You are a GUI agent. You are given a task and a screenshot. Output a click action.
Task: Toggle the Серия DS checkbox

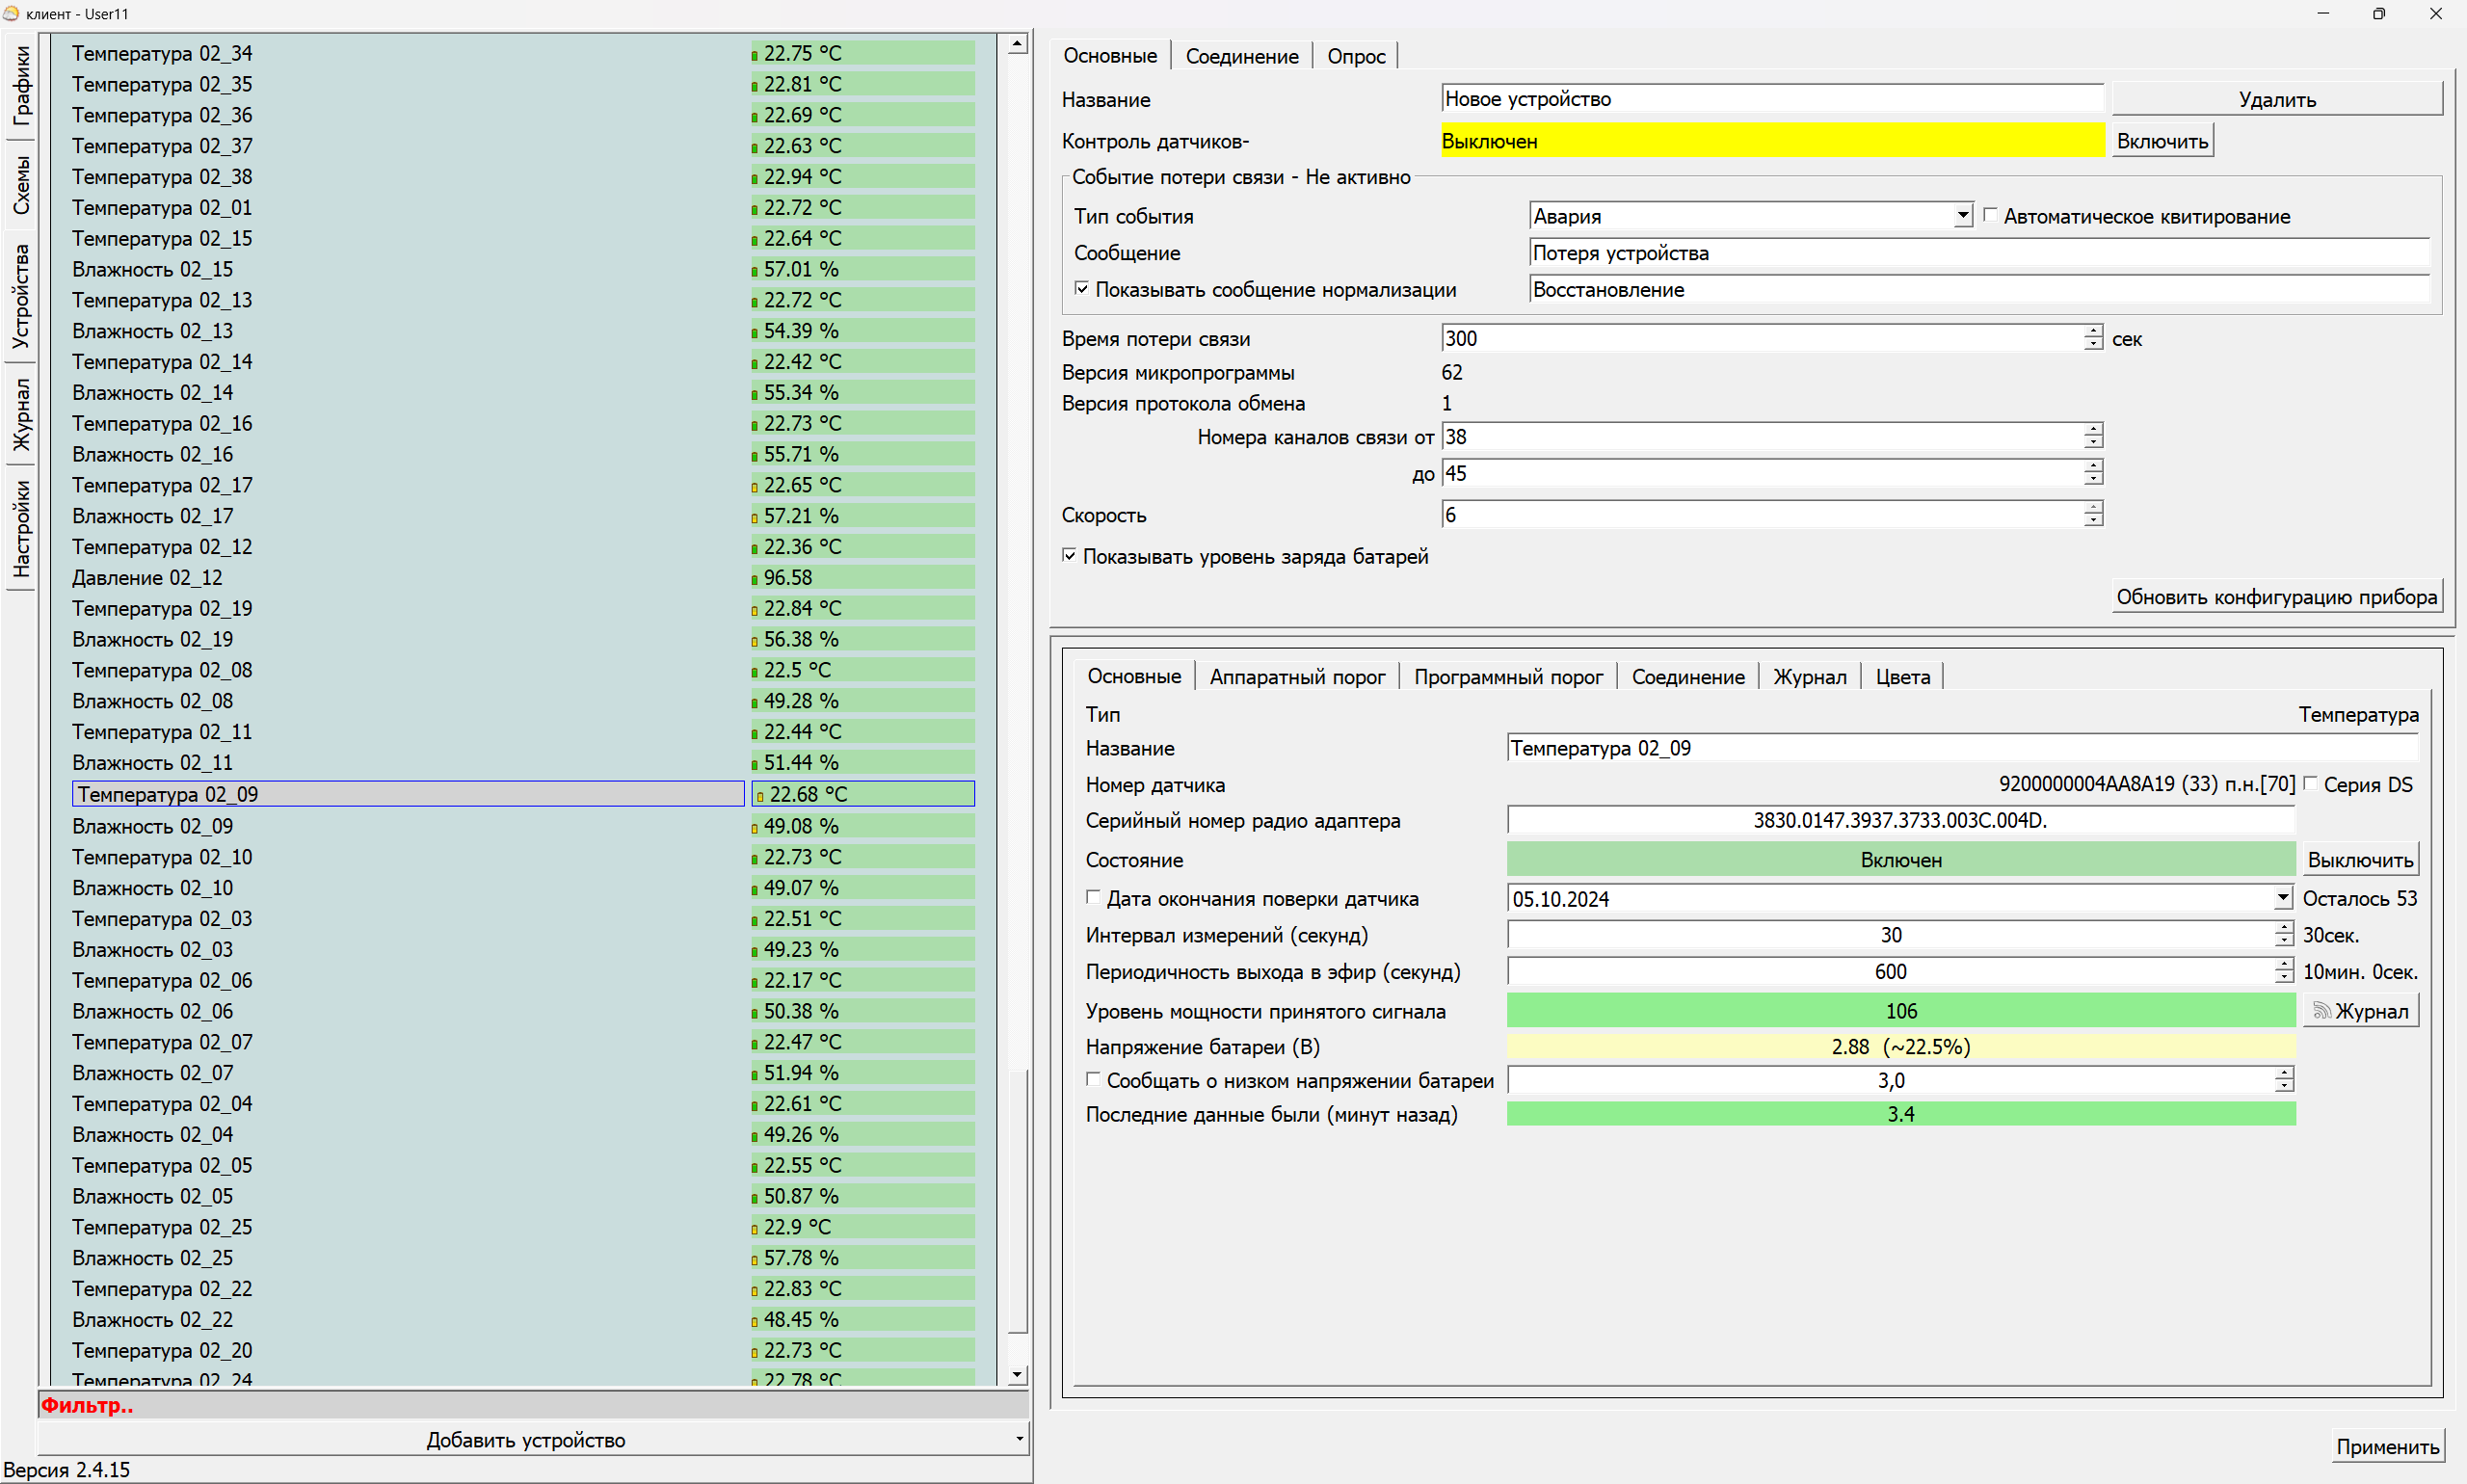(2310, 784)
